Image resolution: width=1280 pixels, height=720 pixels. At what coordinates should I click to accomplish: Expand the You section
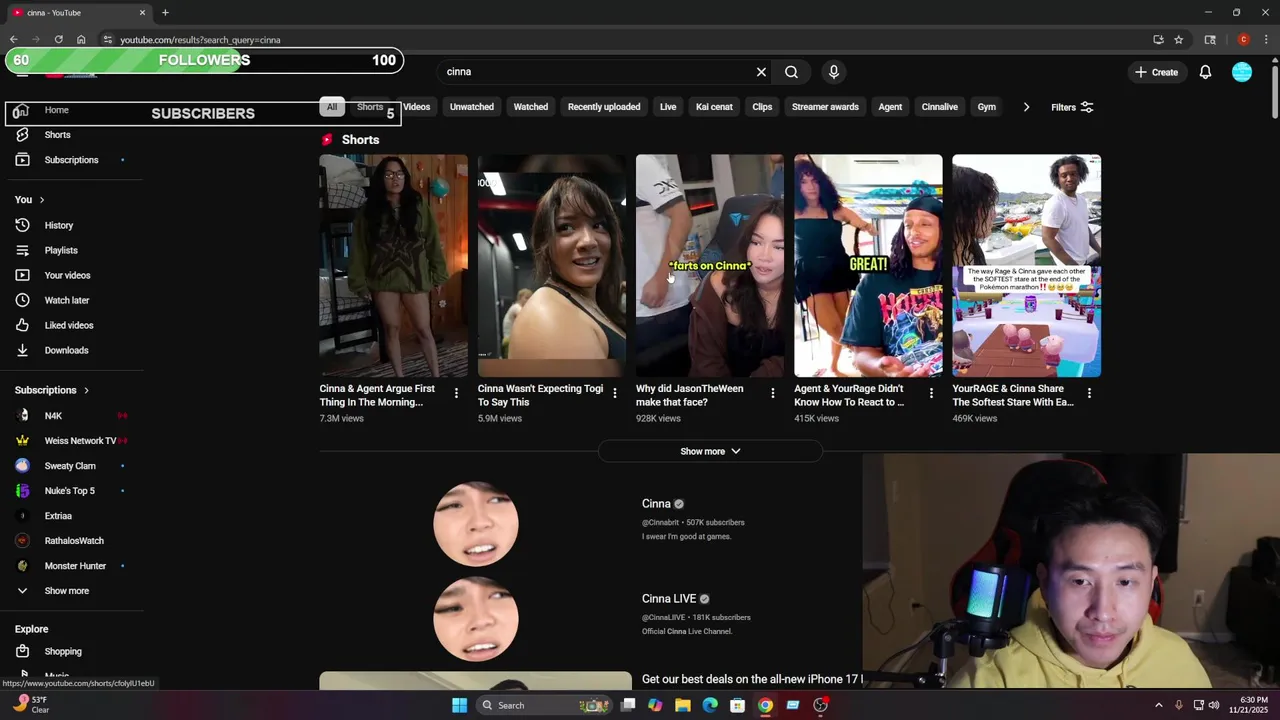[30, 200]
